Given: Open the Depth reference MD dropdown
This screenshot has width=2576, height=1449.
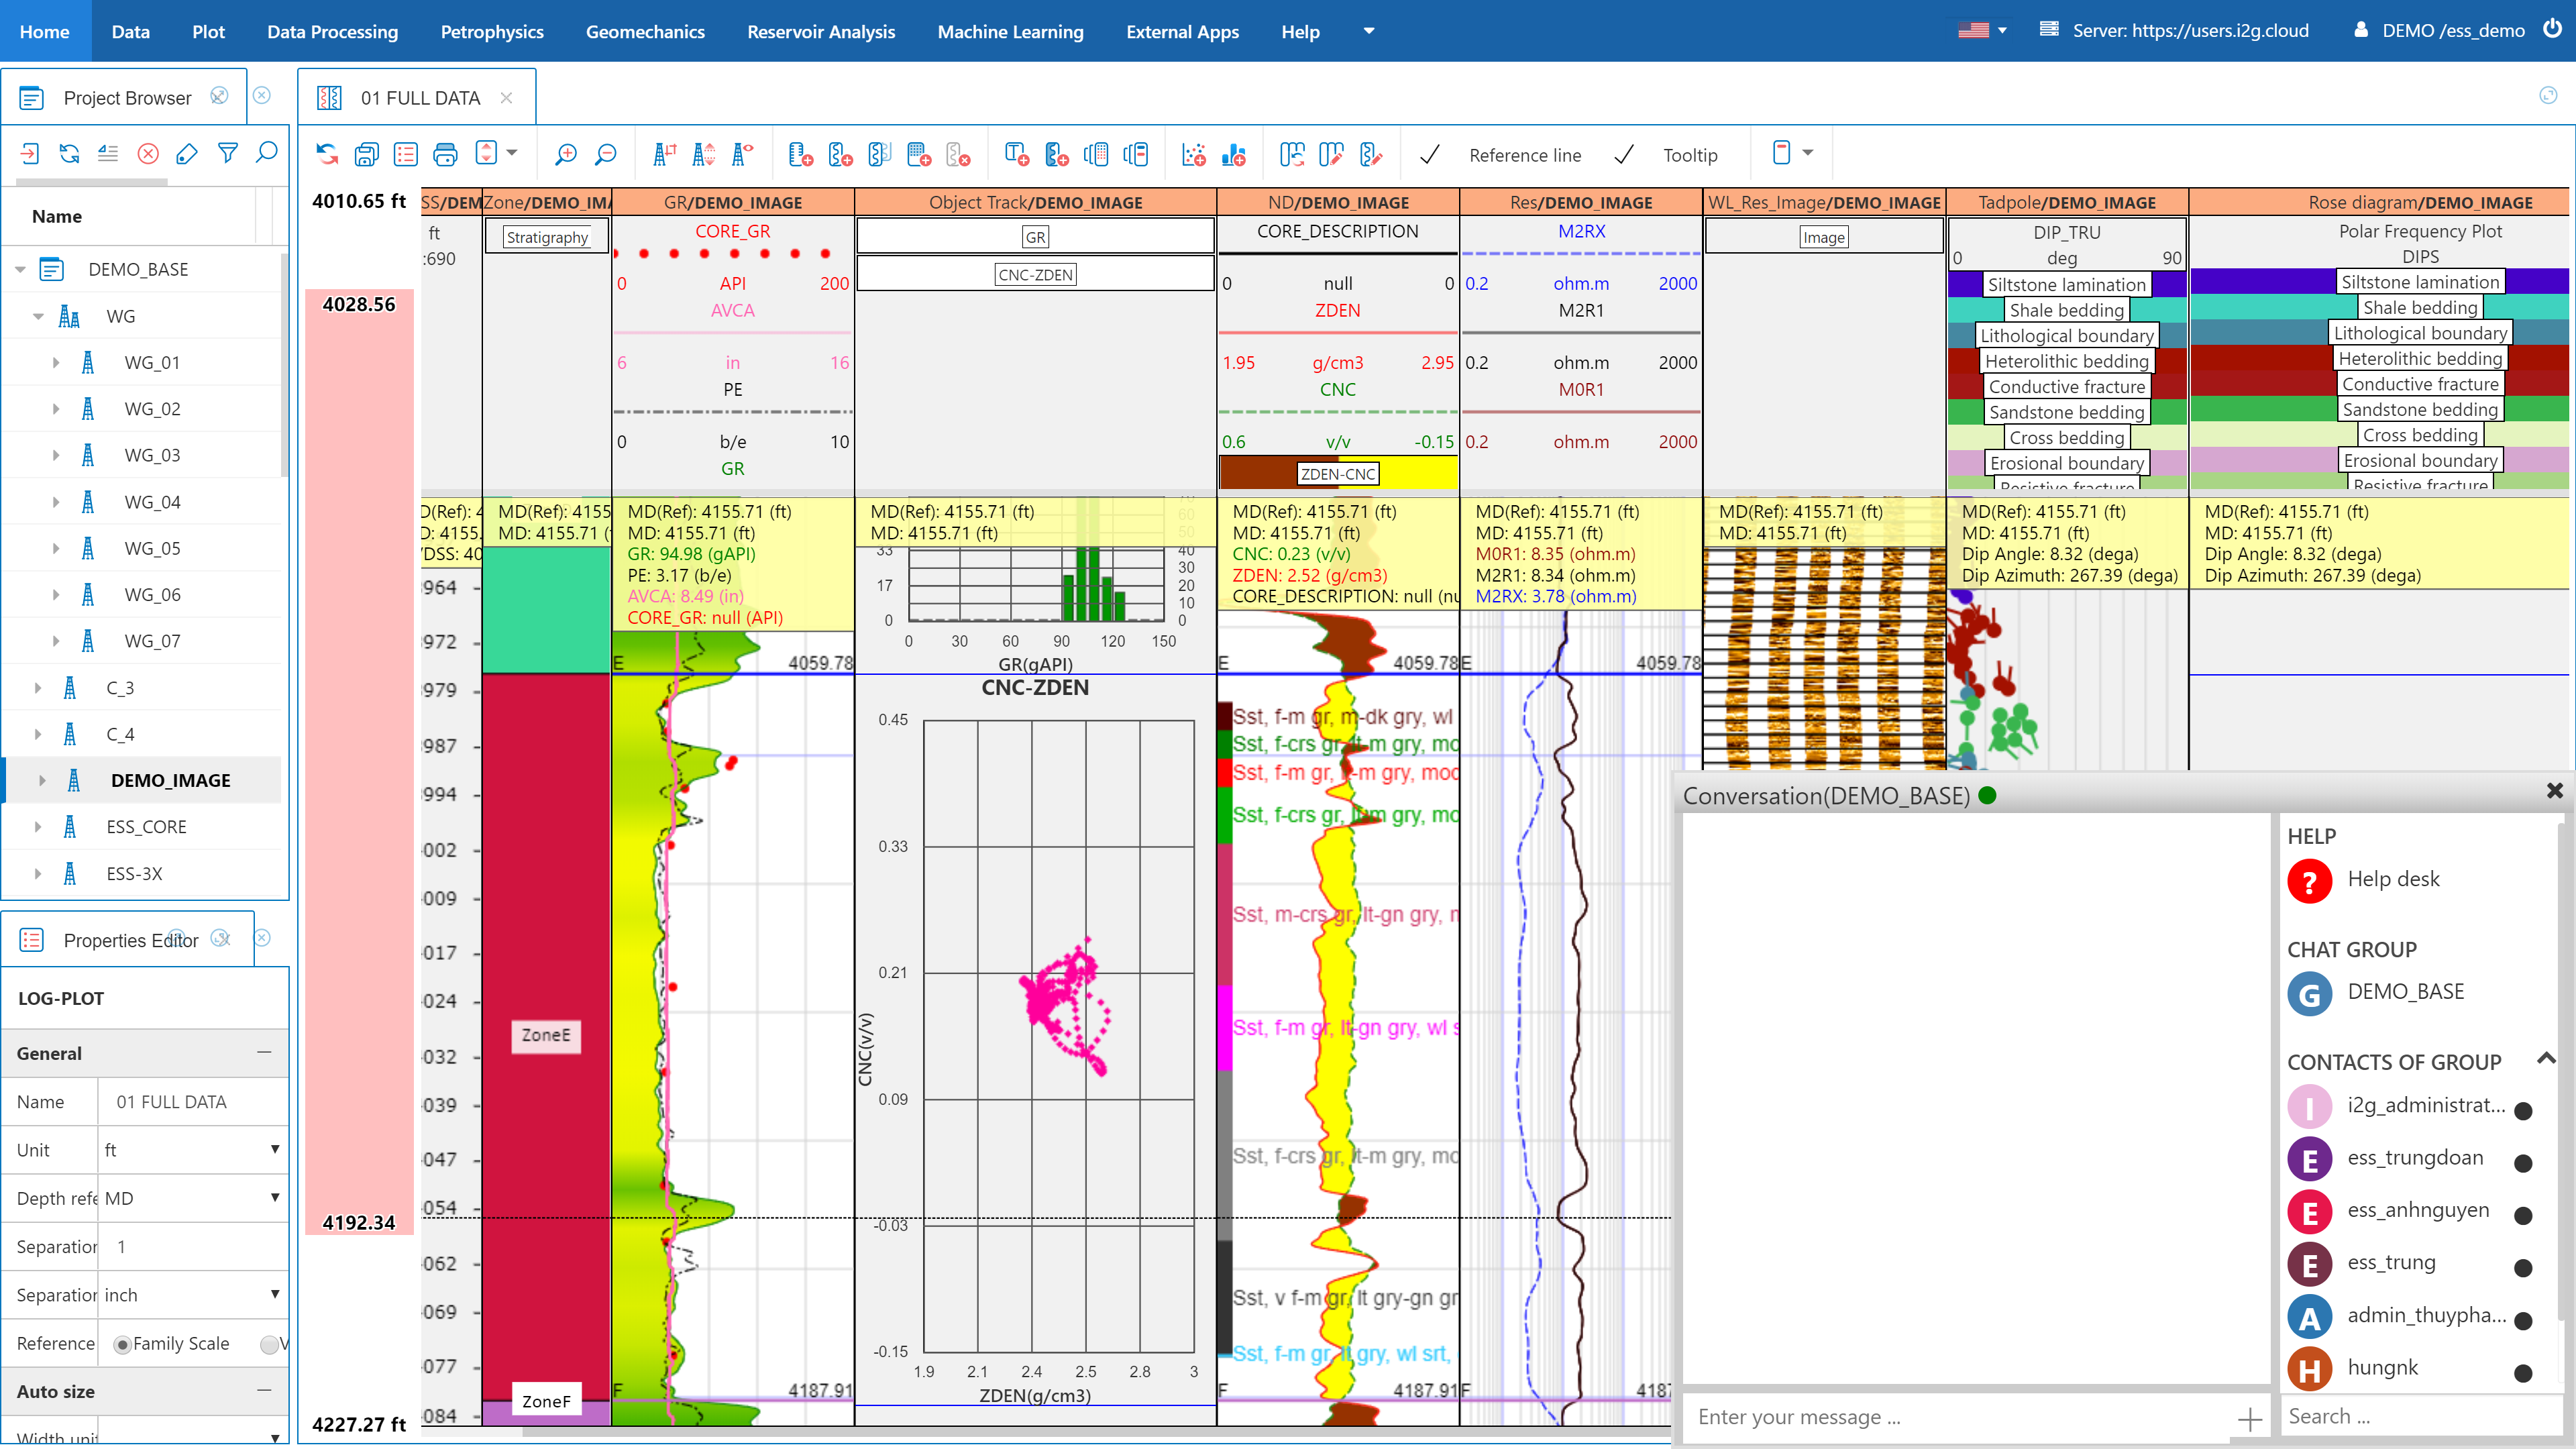Looking at the screenshot, I should [193, 1198].
